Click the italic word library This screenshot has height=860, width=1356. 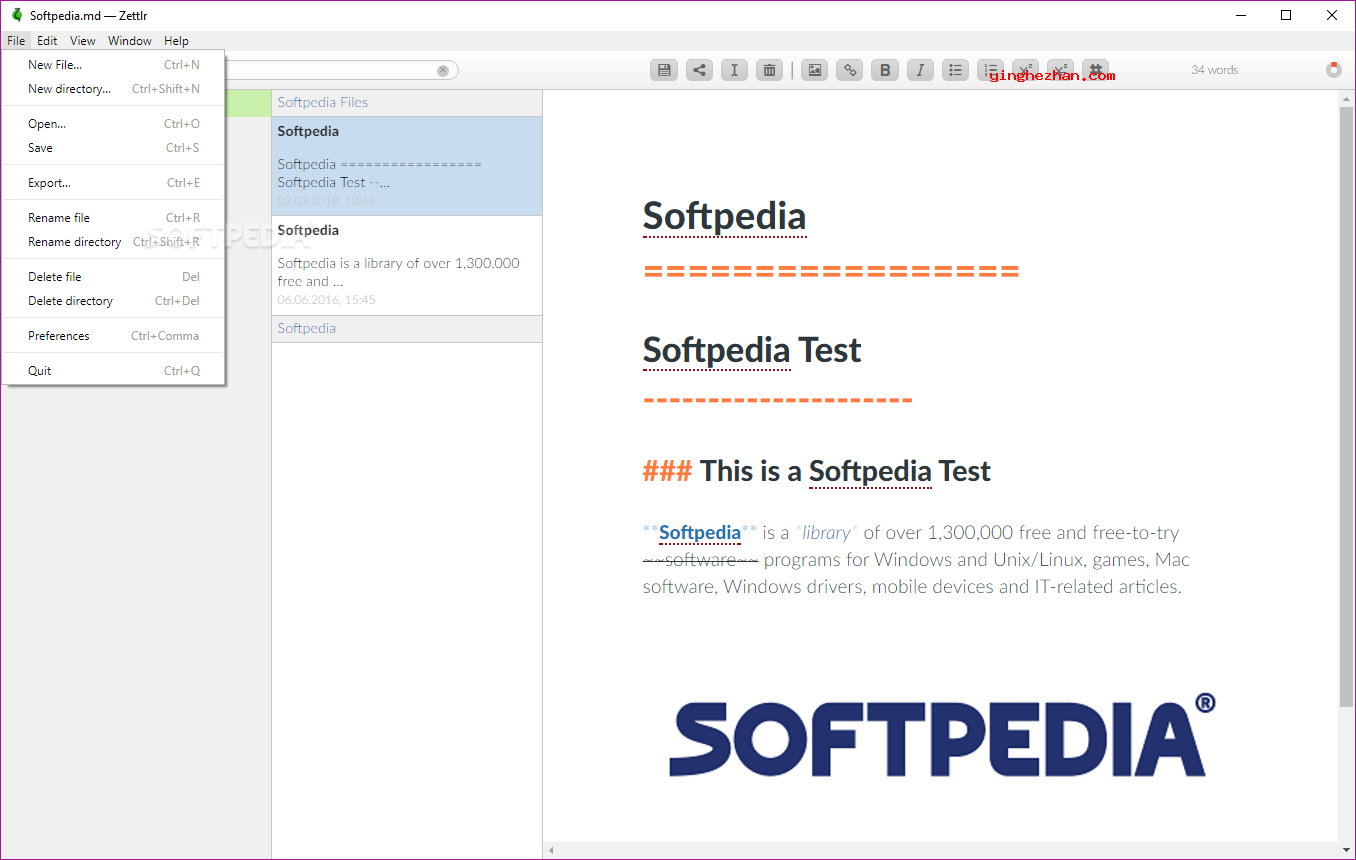(x=826, y=533)
